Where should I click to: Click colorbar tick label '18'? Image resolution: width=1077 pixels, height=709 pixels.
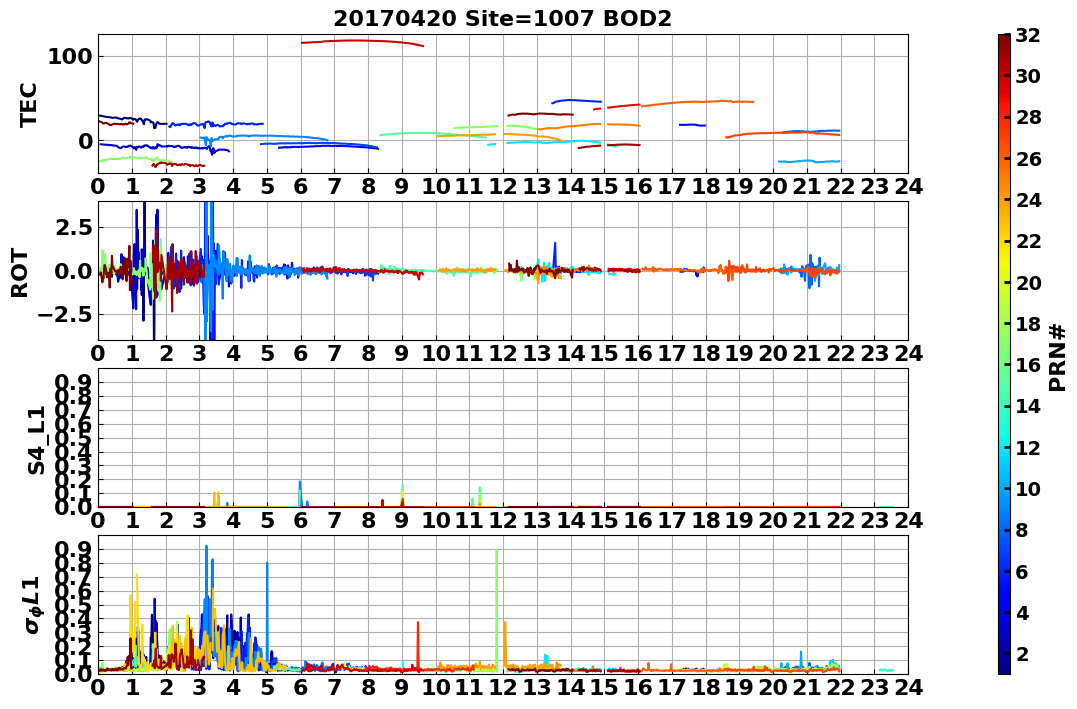click(1028, 324)
